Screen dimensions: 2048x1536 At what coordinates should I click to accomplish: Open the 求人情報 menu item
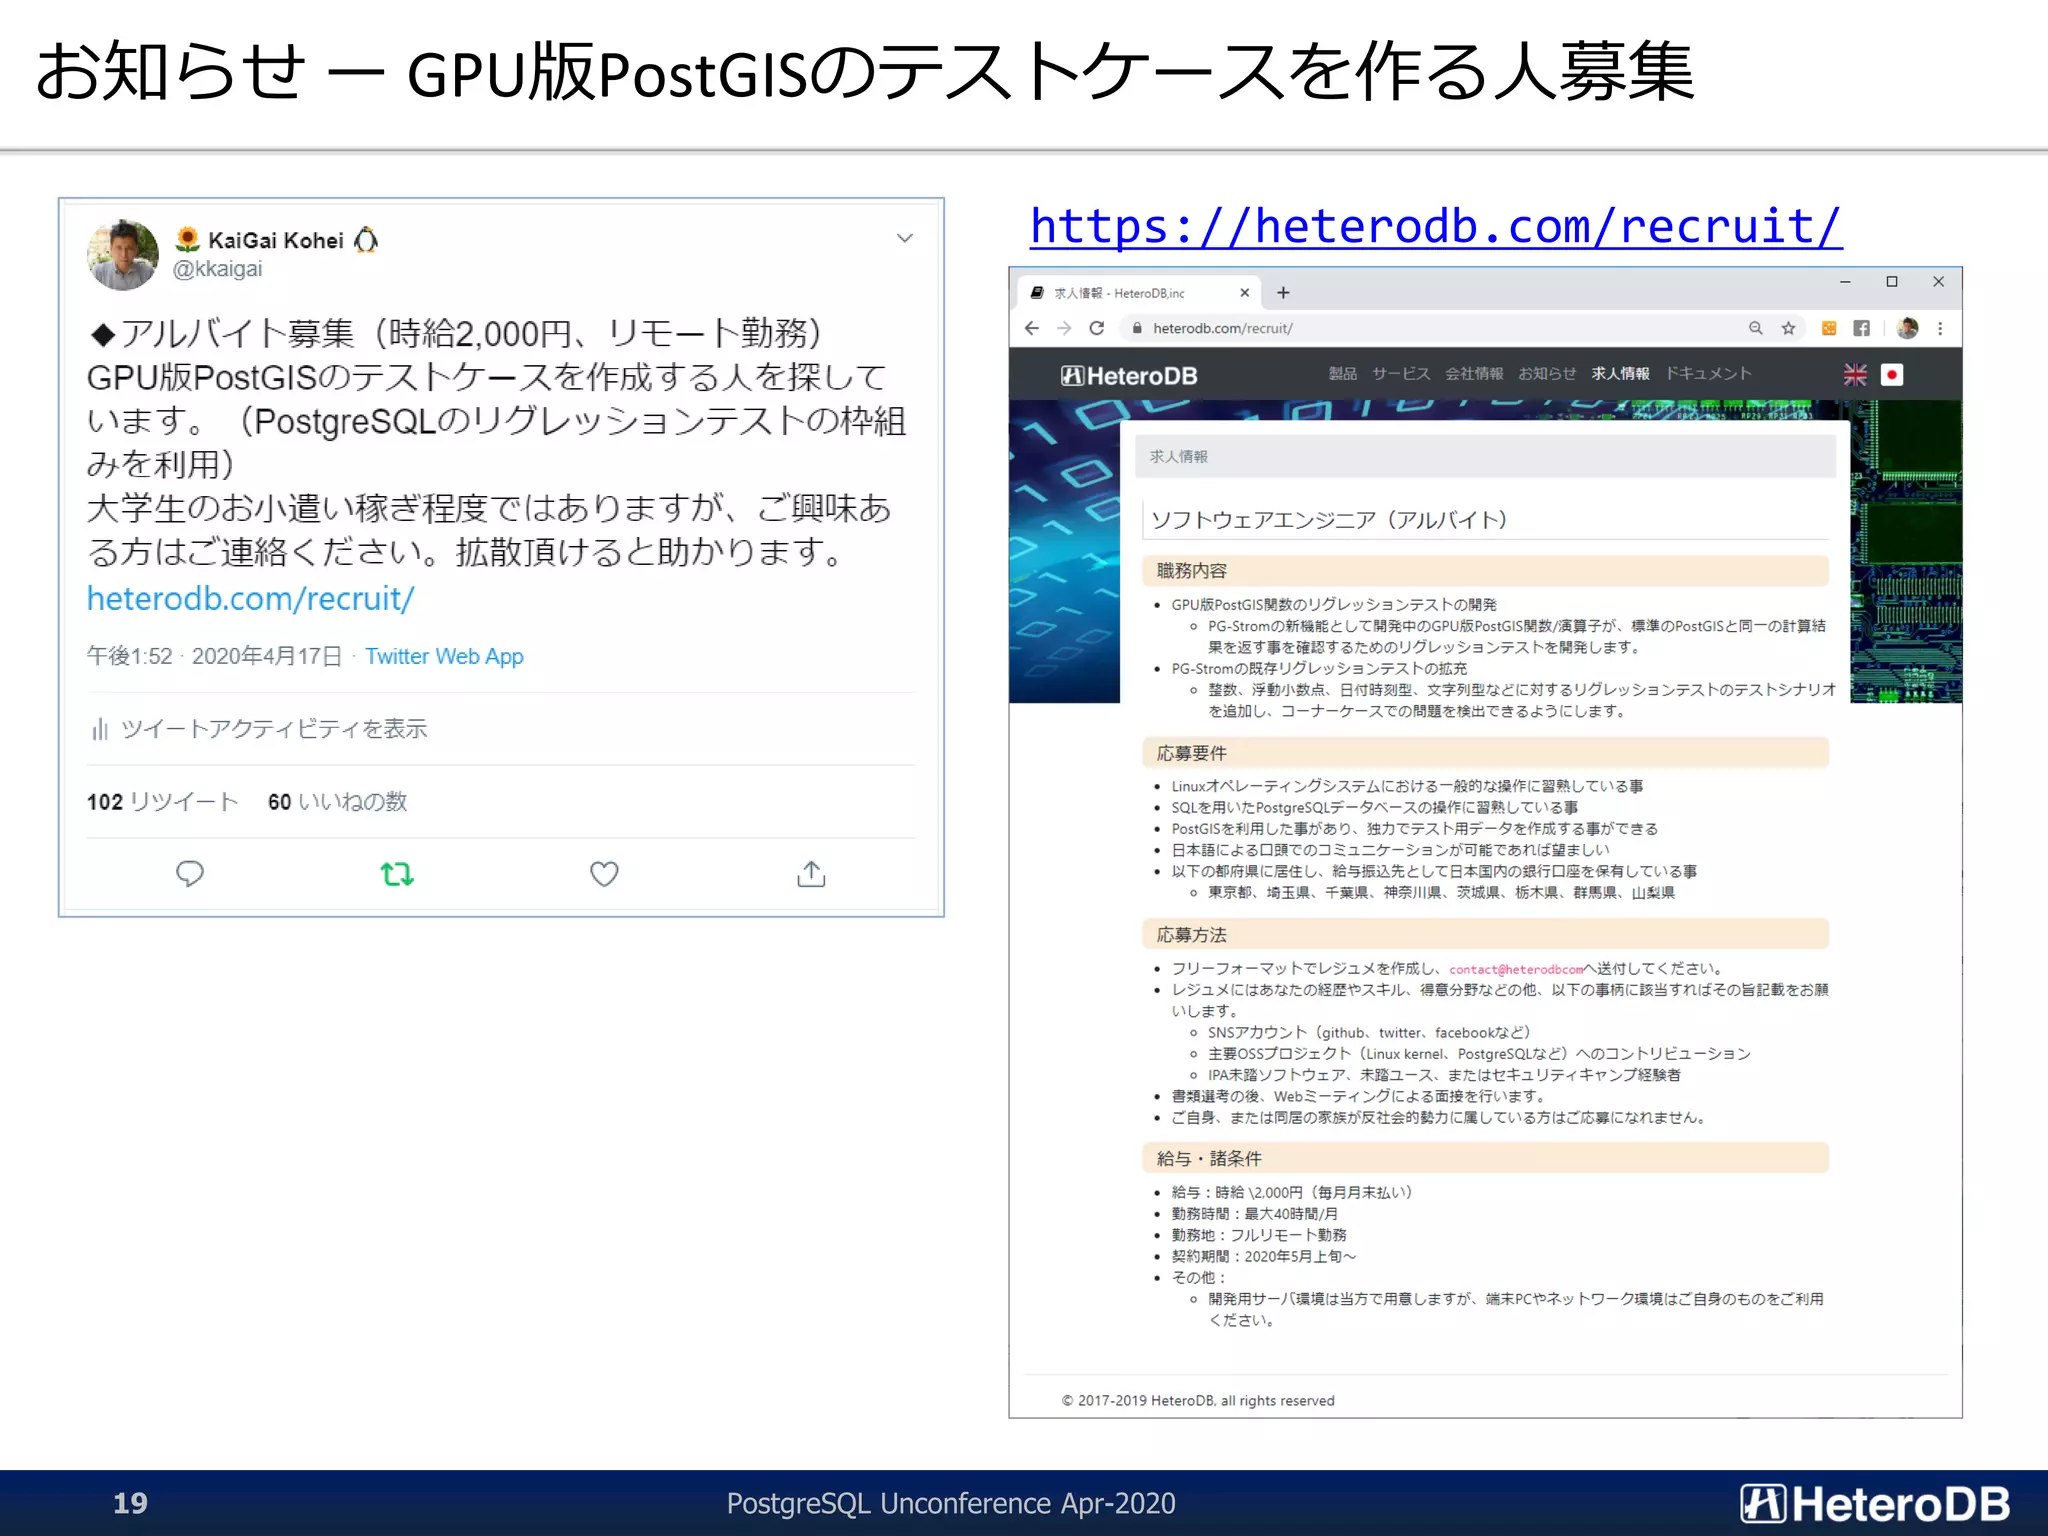[x=1620, y=373]
